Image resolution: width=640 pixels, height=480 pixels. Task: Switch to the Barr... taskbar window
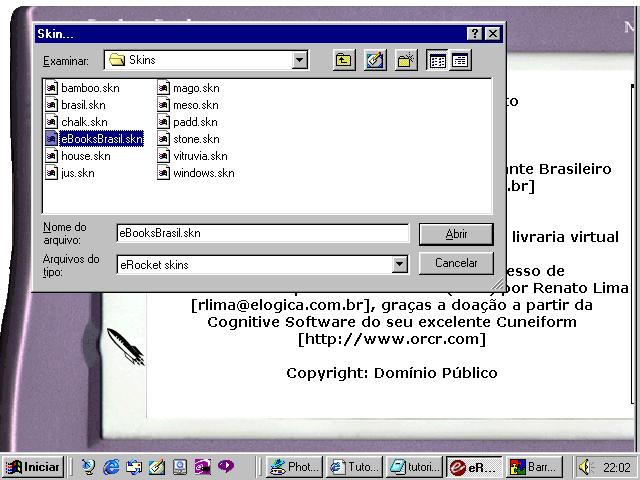[534, 467]
